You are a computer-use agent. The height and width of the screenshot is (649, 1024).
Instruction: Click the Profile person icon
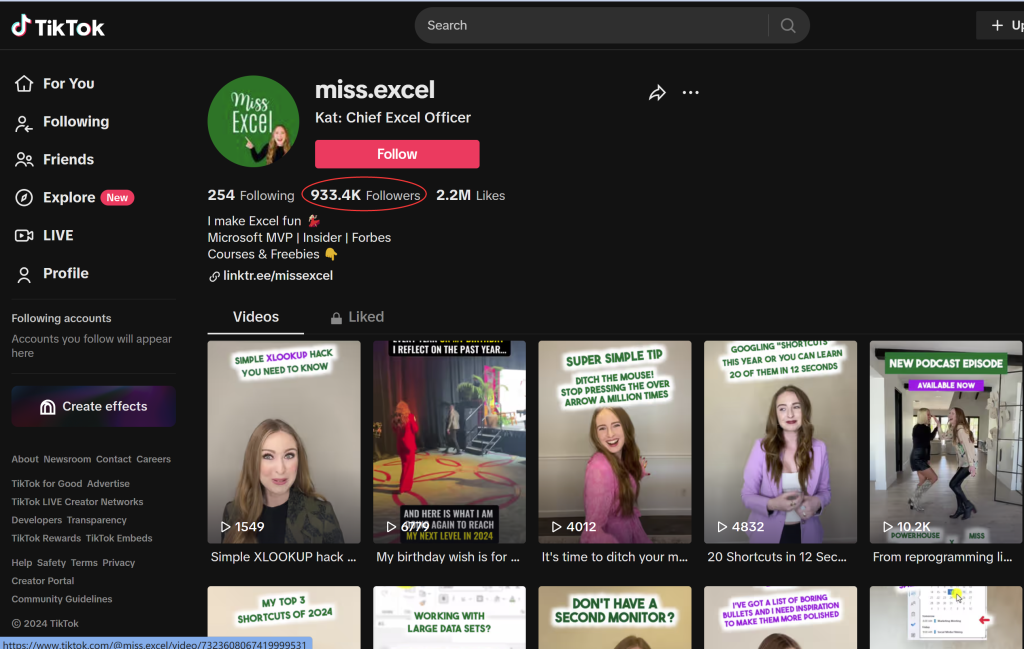coord(24,274)
